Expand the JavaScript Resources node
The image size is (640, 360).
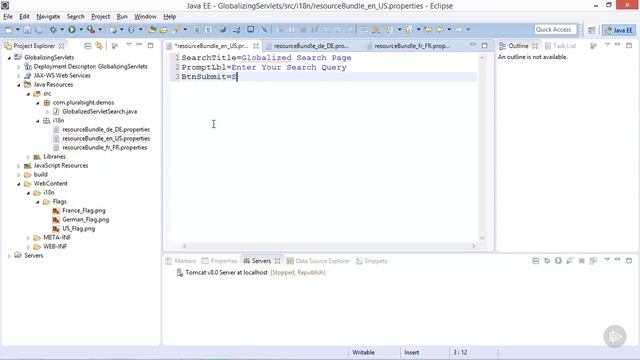pos(18,166)
